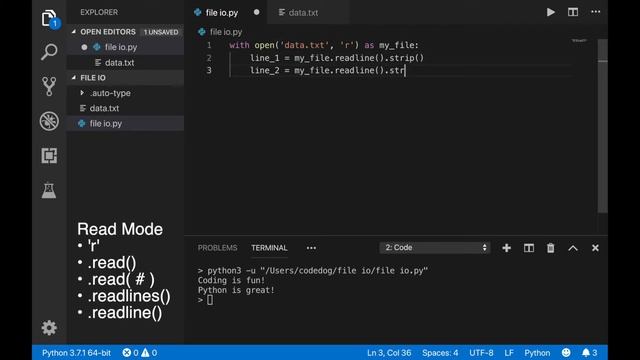
Task: Click the terminal prompt input
Action: (210, 300)
